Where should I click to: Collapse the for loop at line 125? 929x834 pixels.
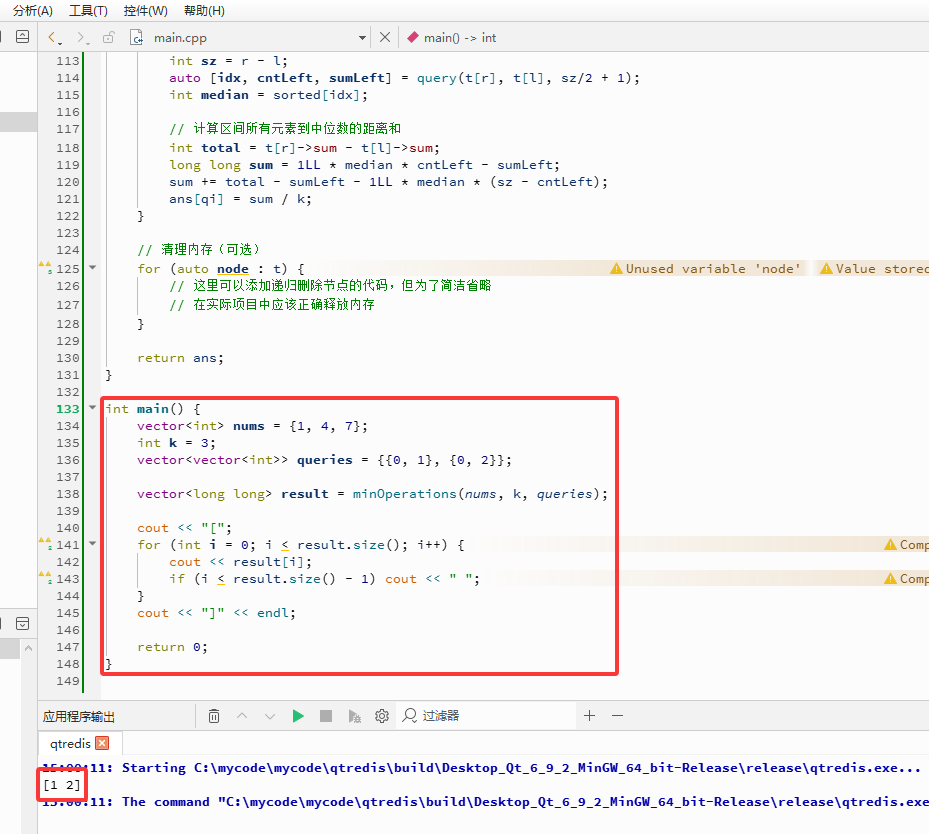(x=92, y=268)
